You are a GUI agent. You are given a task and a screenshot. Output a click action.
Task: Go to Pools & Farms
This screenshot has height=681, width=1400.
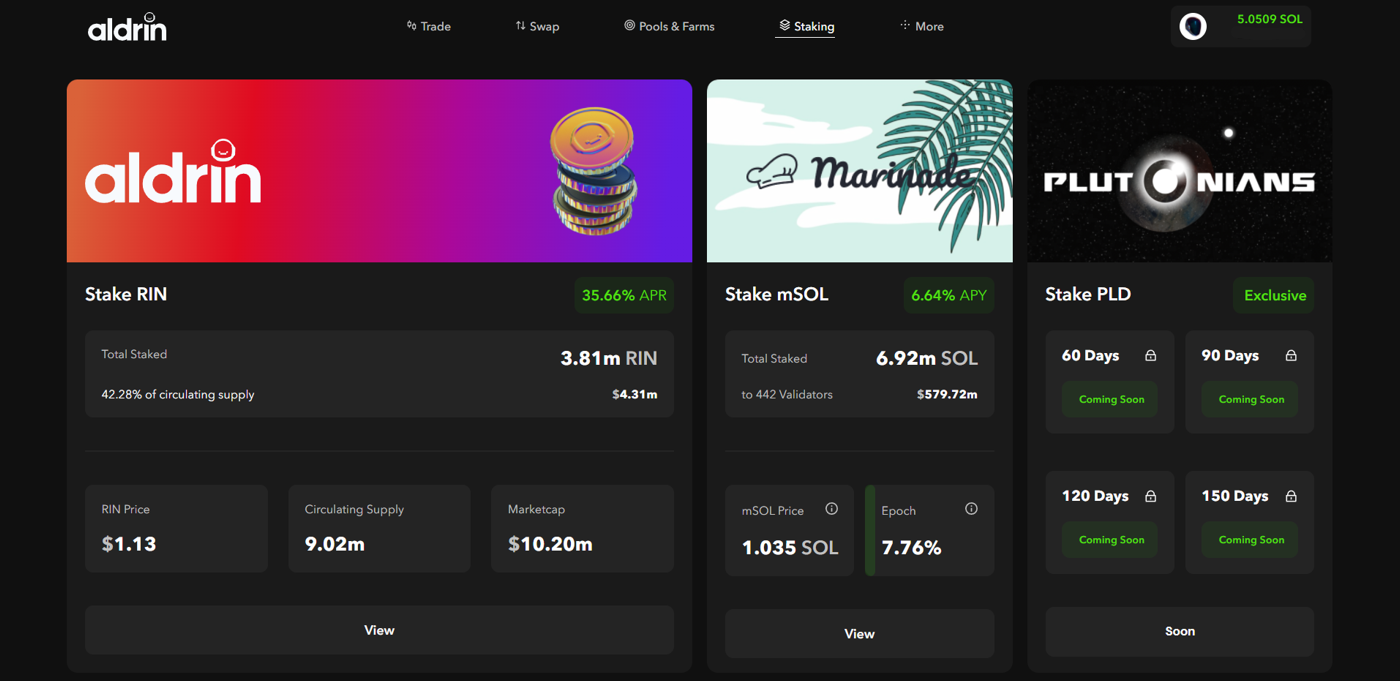pyautogui.click(x=669, y=26)
